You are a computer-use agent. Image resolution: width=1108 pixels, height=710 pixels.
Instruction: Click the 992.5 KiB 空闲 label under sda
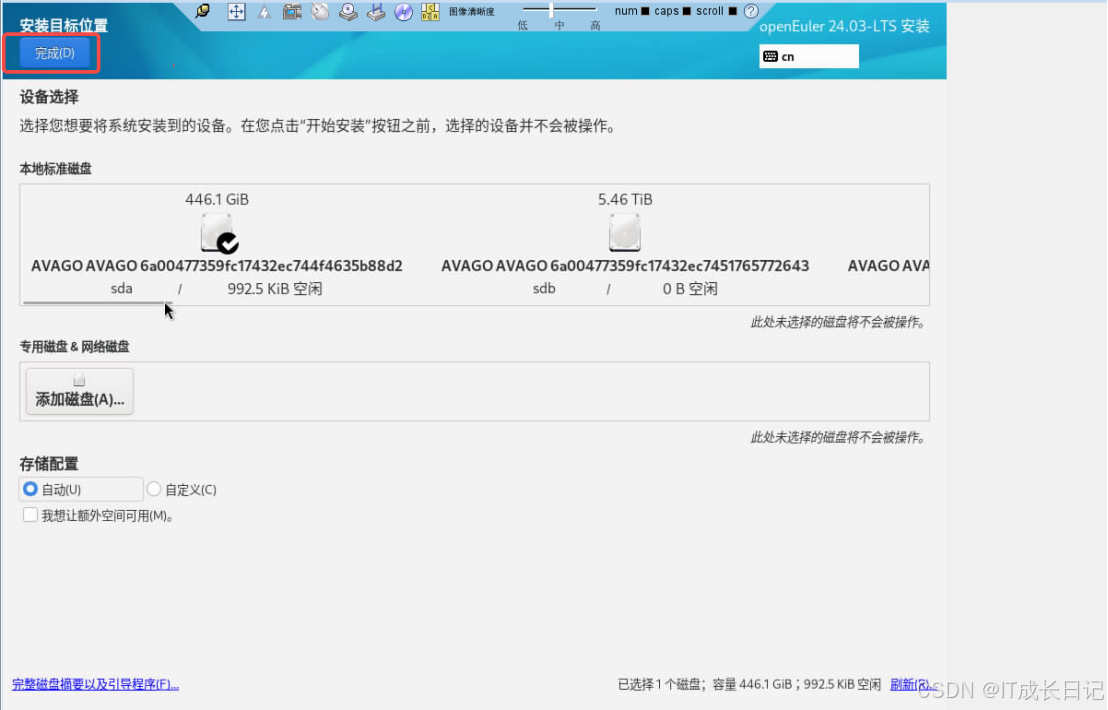[x=274, y=288]
